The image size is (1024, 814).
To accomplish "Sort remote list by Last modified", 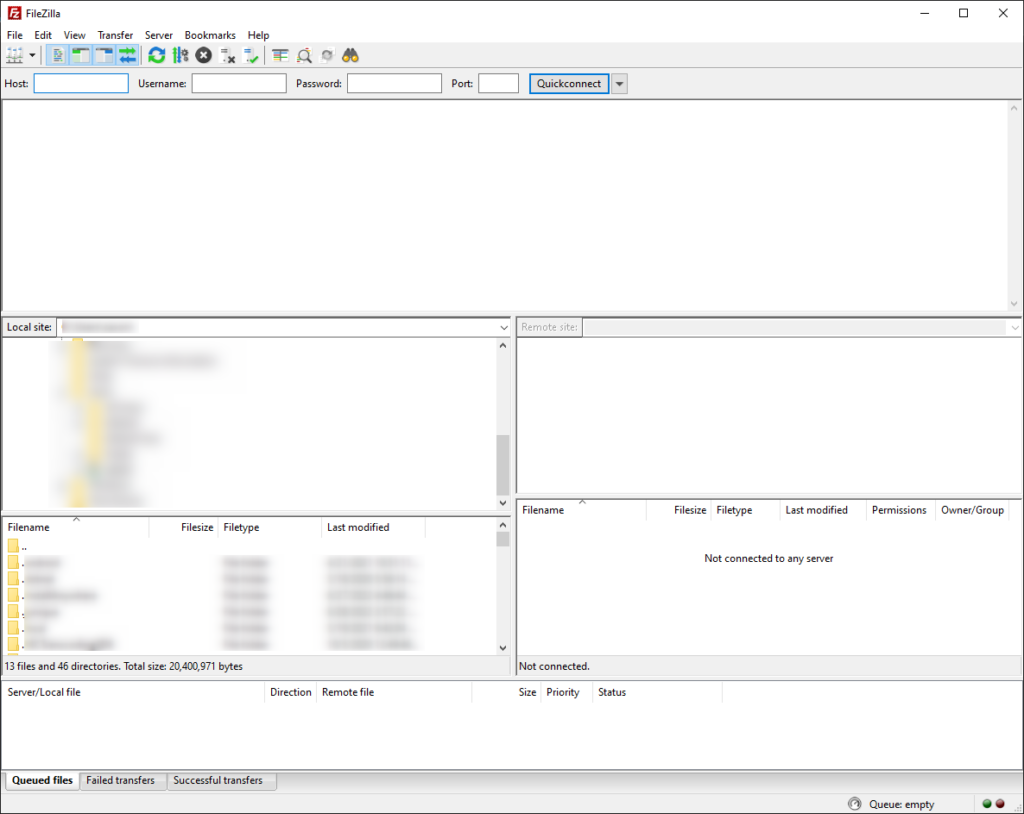I will (823, 510).
